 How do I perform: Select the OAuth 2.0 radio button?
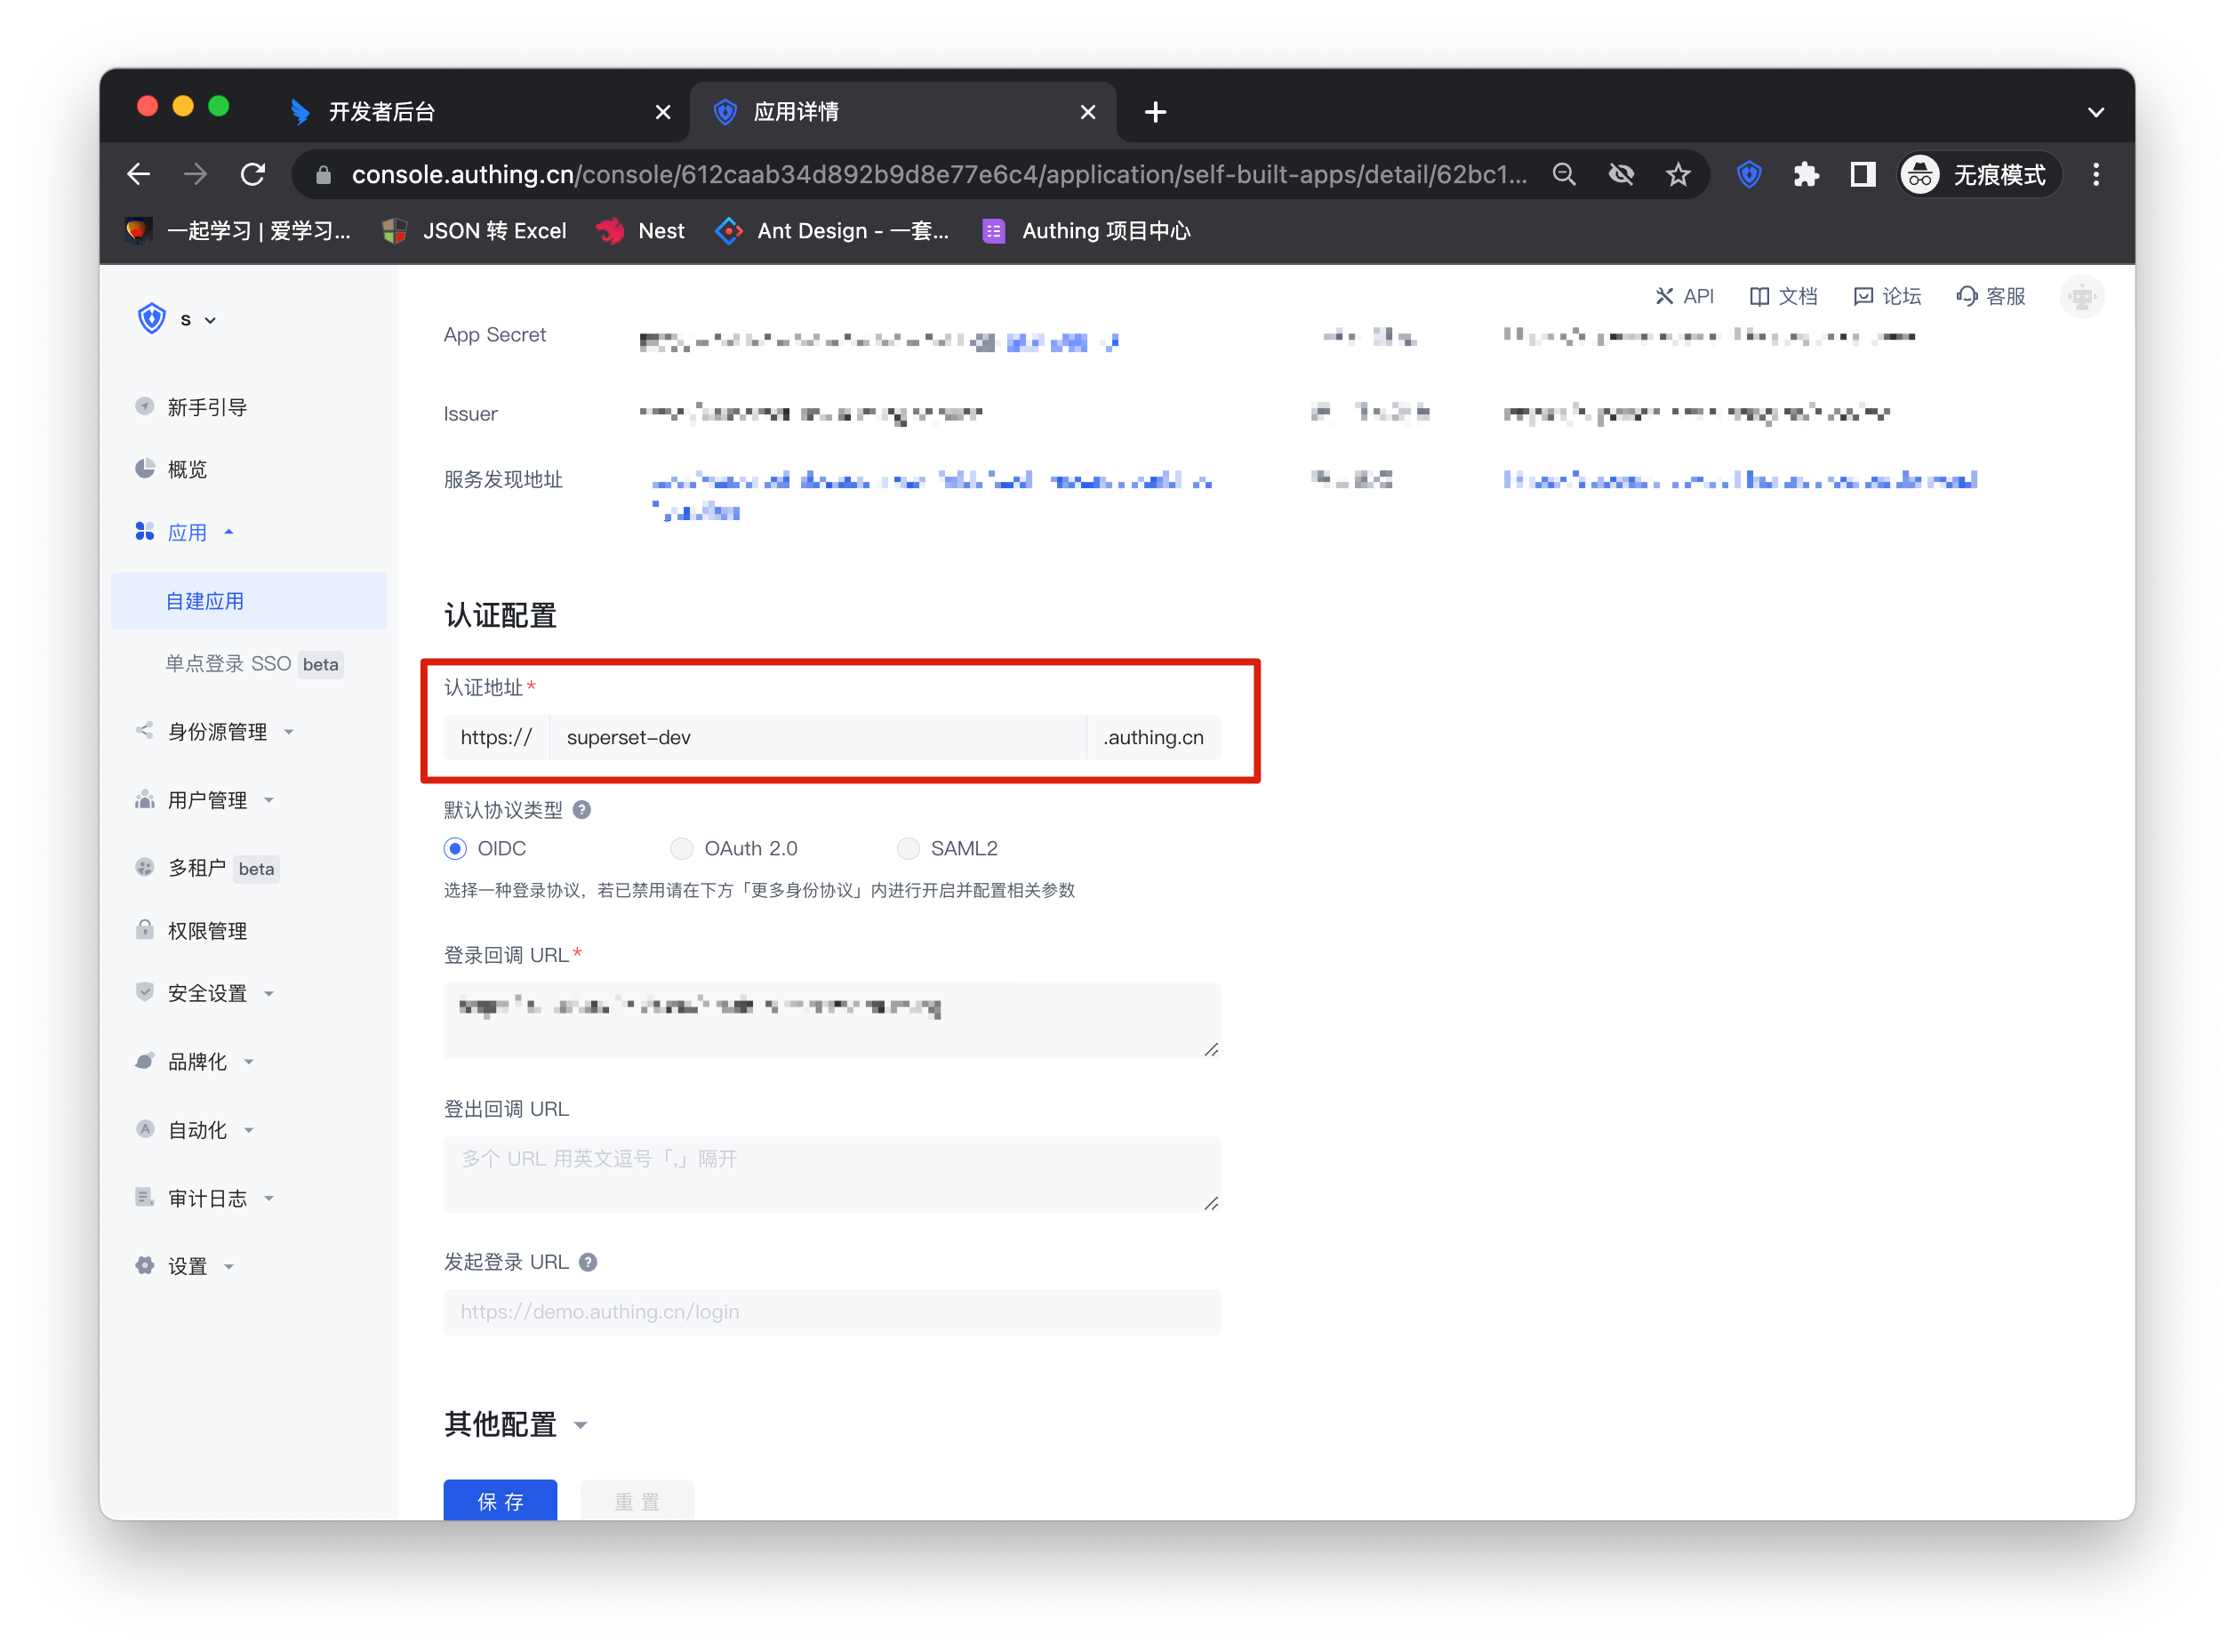tap(681, 849)
